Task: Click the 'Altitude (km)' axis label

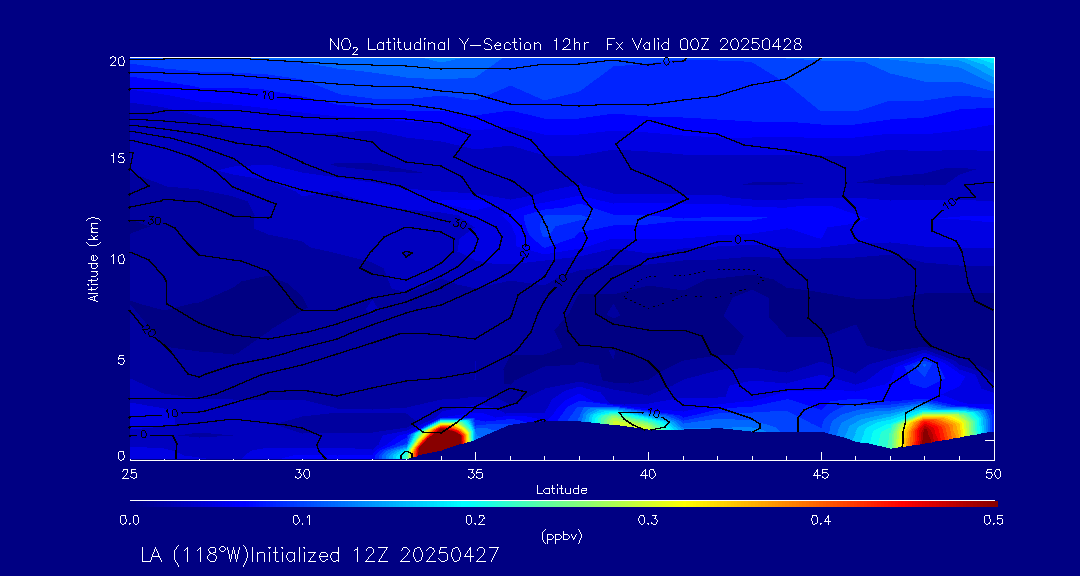Action: [x=94, y=258]
